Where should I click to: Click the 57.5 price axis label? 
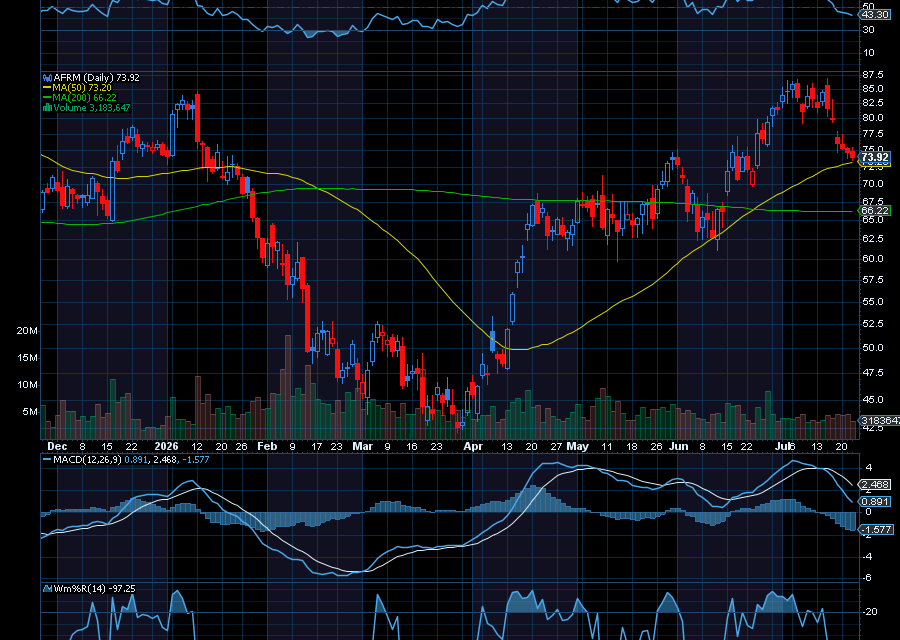click(872, 280)
